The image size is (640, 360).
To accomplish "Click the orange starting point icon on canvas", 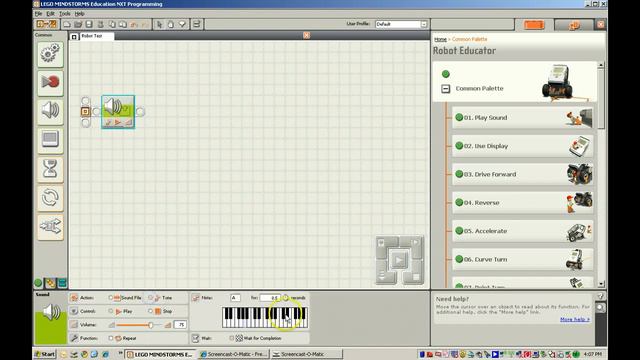I will click(85, 111).
